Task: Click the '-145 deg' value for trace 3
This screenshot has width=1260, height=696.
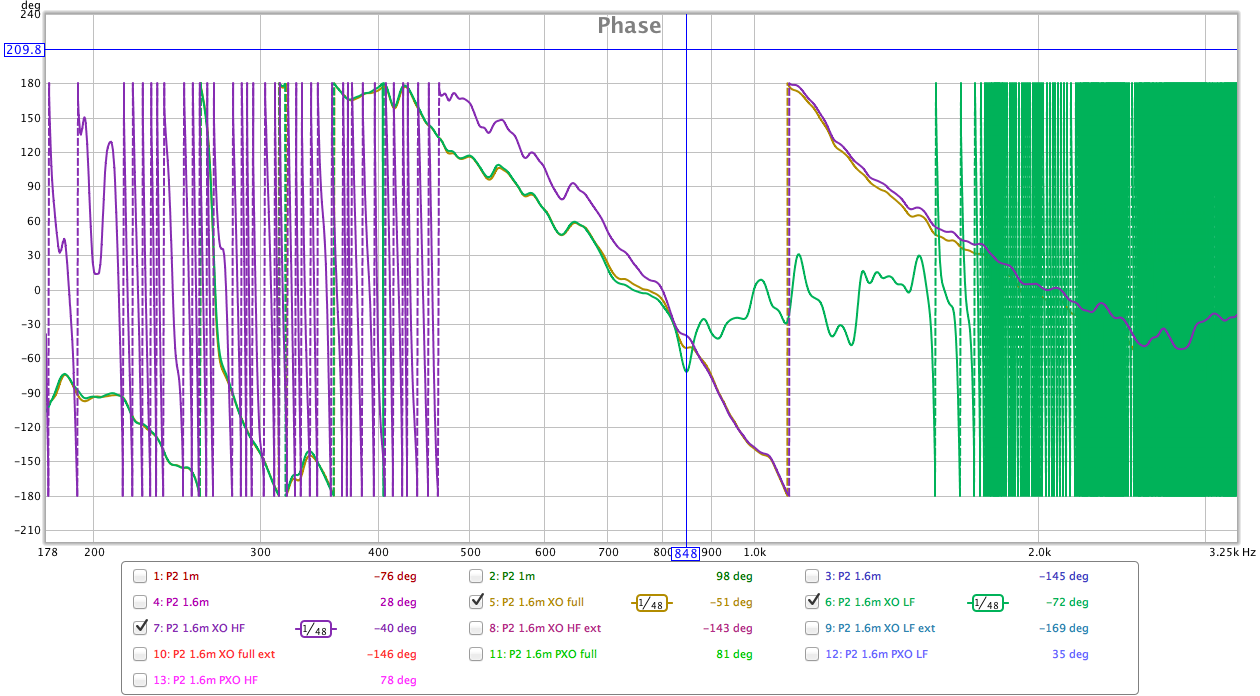Action: click(1064, 576)
